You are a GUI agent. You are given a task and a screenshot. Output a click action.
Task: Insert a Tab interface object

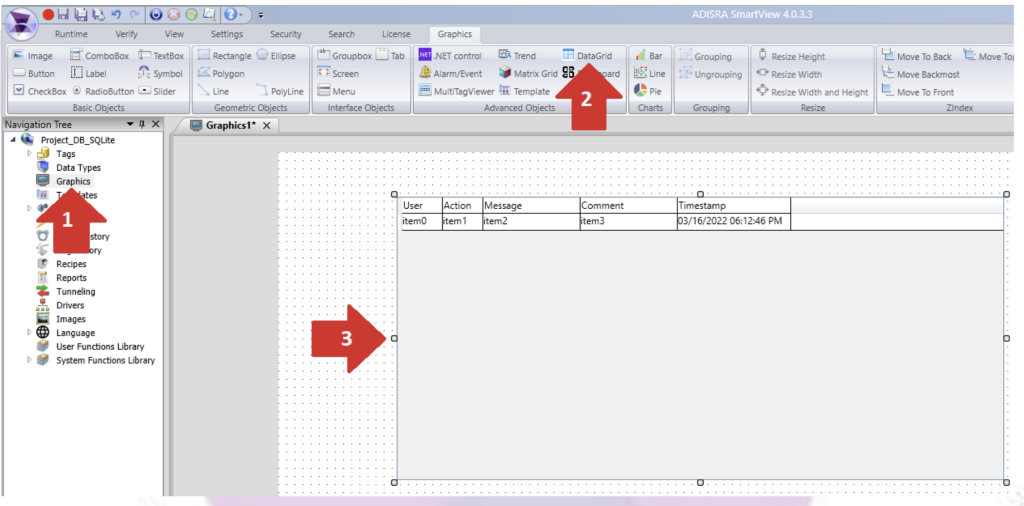tap(391, 56)
